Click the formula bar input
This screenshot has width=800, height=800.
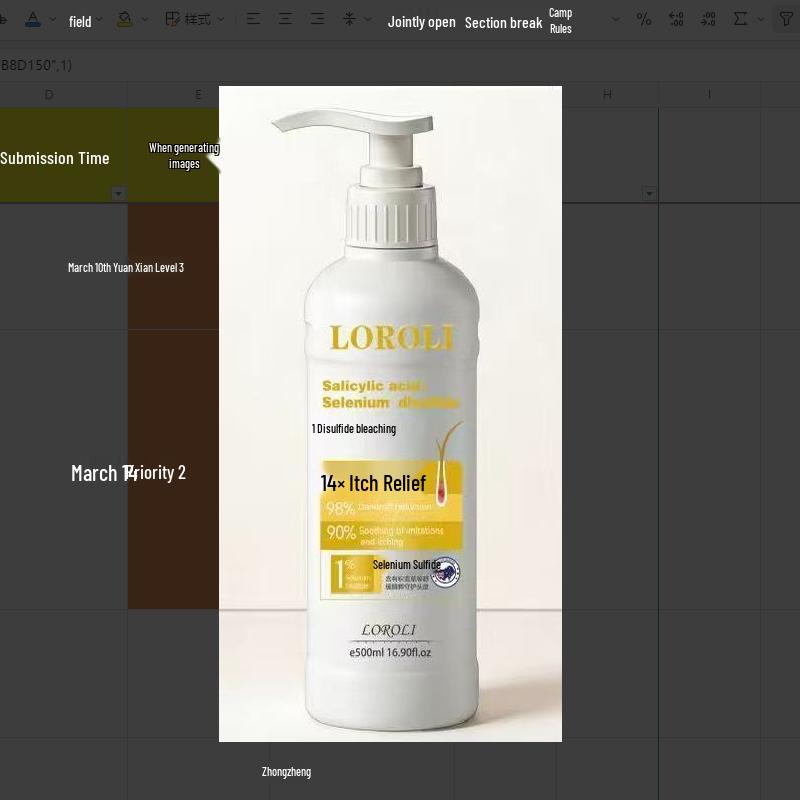point(400,65)
